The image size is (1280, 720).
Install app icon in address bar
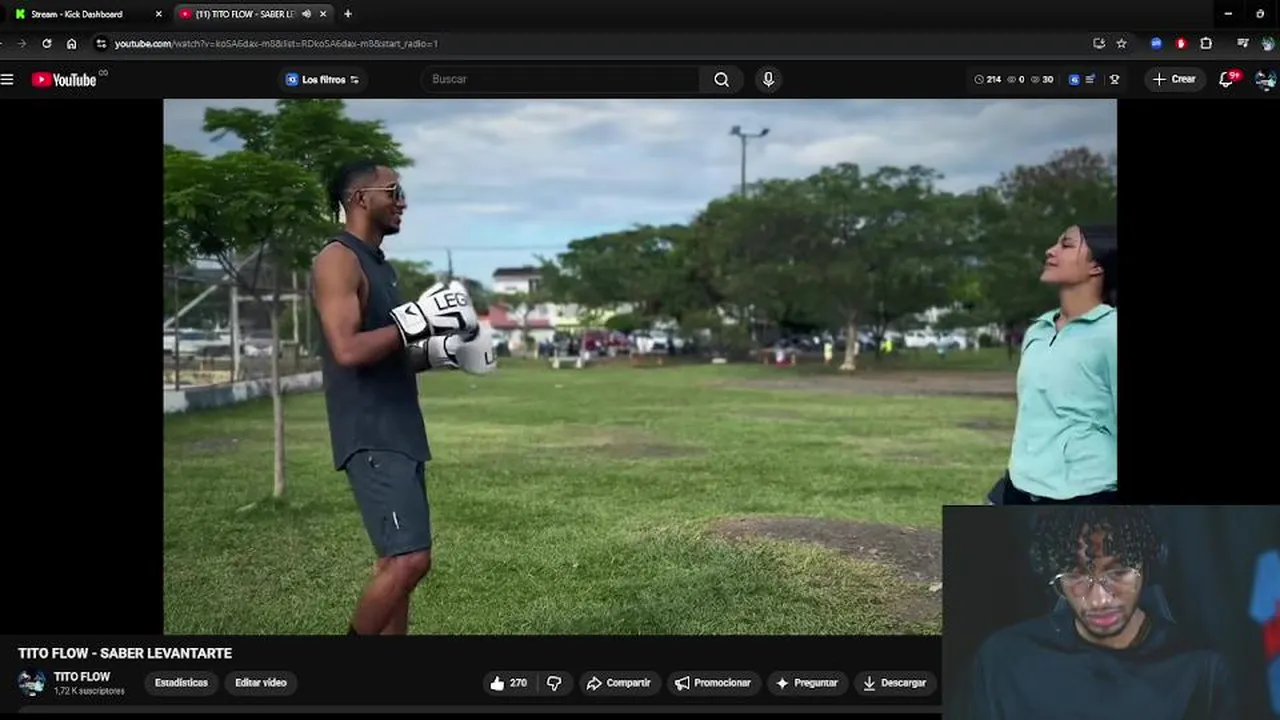1099,43
